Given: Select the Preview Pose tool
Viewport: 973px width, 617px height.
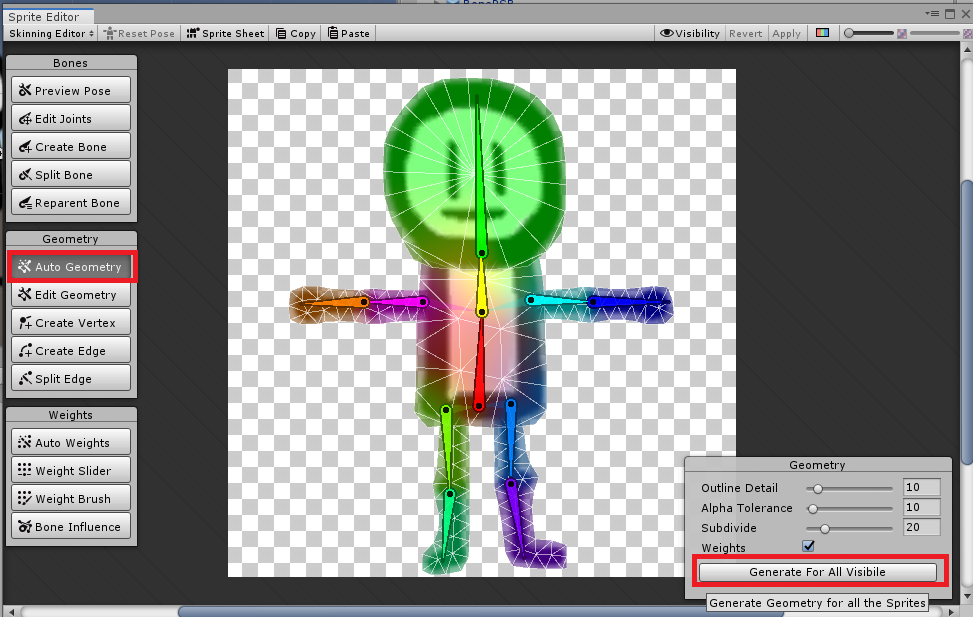Looking at the screenshot, I should [x=71, y=90].
